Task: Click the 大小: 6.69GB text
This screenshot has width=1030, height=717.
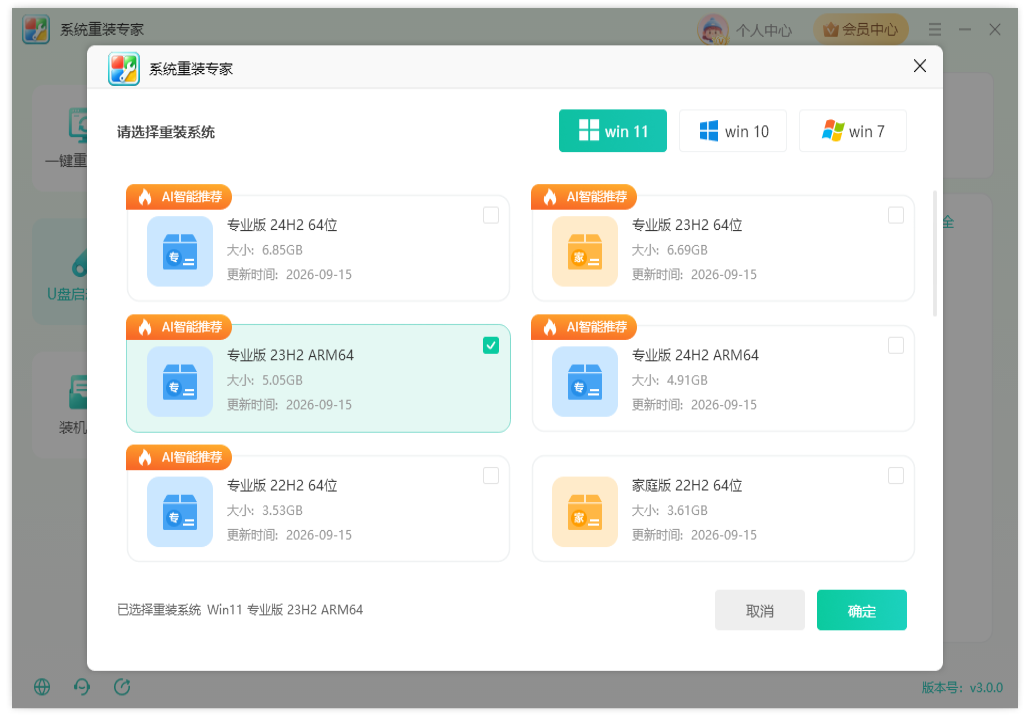Action: 669,250
